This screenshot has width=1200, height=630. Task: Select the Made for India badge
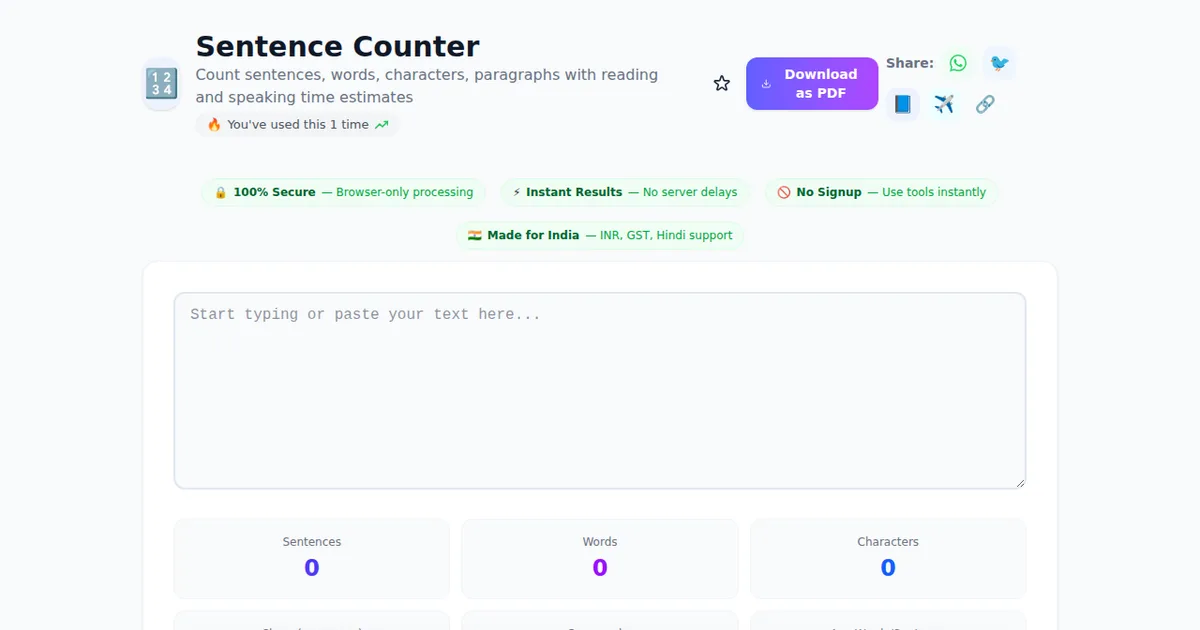pos(600,235)
